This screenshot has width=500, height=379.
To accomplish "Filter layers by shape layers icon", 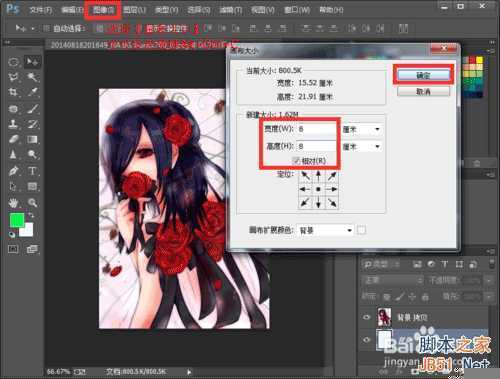I will coord(459,264).
